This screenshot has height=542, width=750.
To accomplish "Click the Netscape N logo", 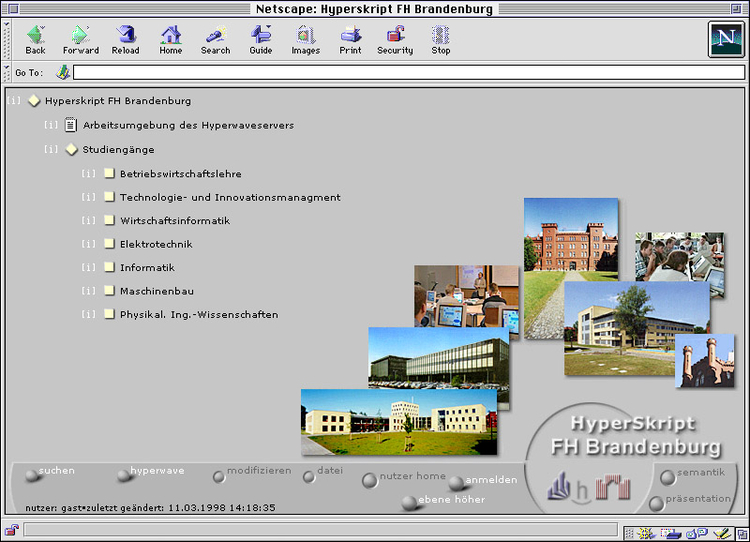I will point(726,39).
